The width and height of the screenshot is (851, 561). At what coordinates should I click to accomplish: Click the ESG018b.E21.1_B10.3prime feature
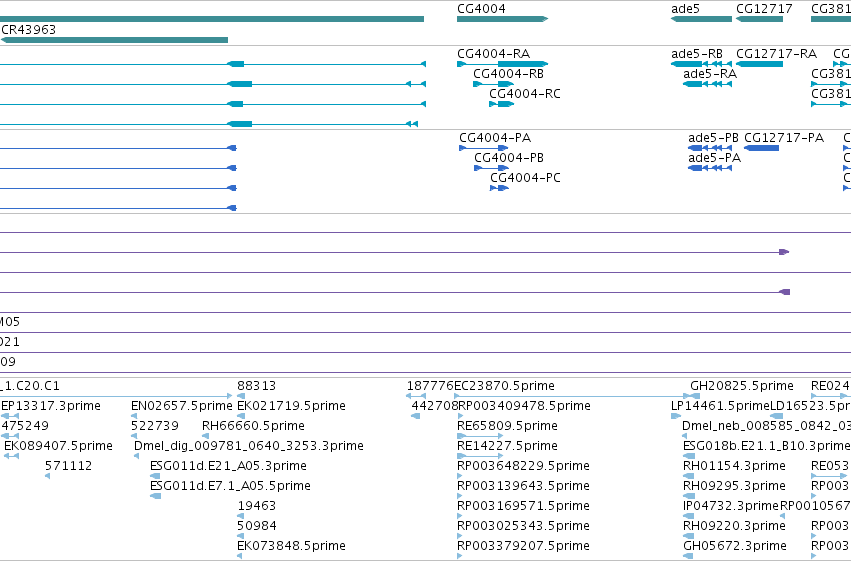click(x=688, y=456)
